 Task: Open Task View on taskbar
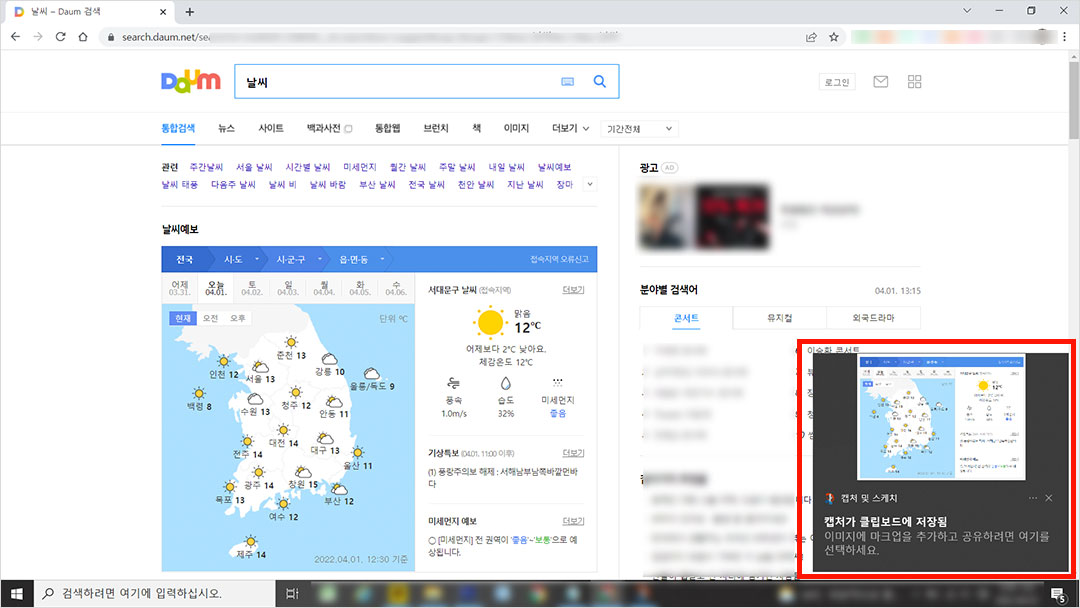[292, 594]
